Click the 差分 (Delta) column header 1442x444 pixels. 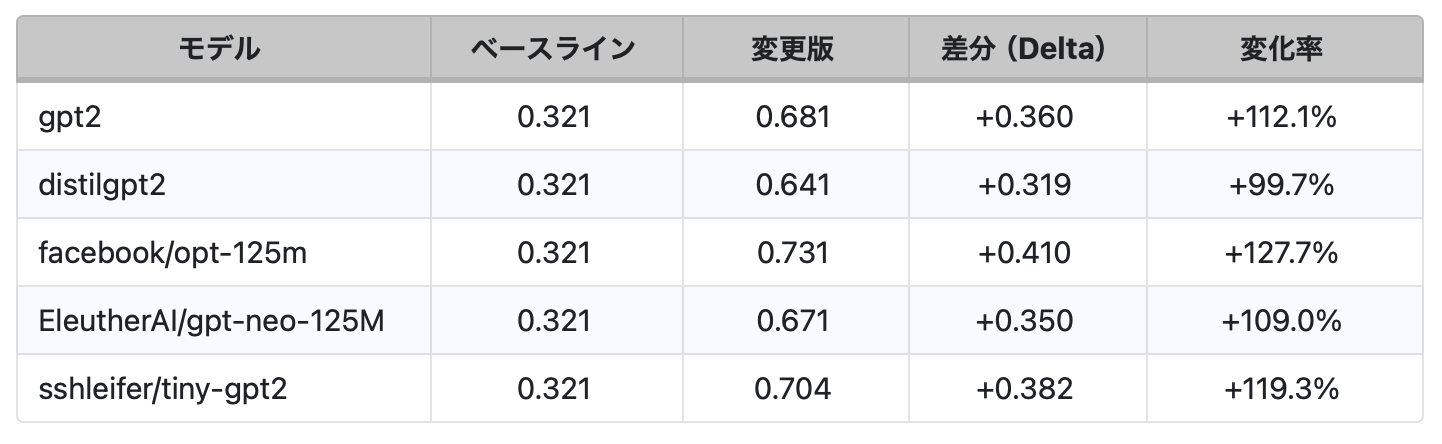(x=1023, y=49)
